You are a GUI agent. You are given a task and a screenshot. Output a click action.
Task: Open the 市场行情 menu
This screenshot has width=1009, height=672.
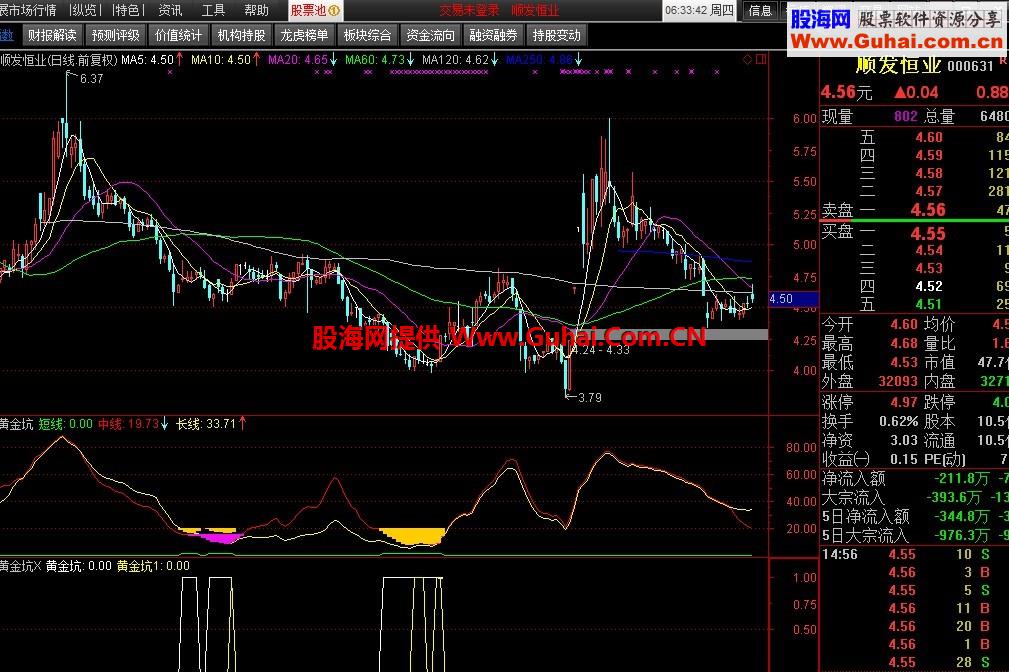(x=29, y=10)
